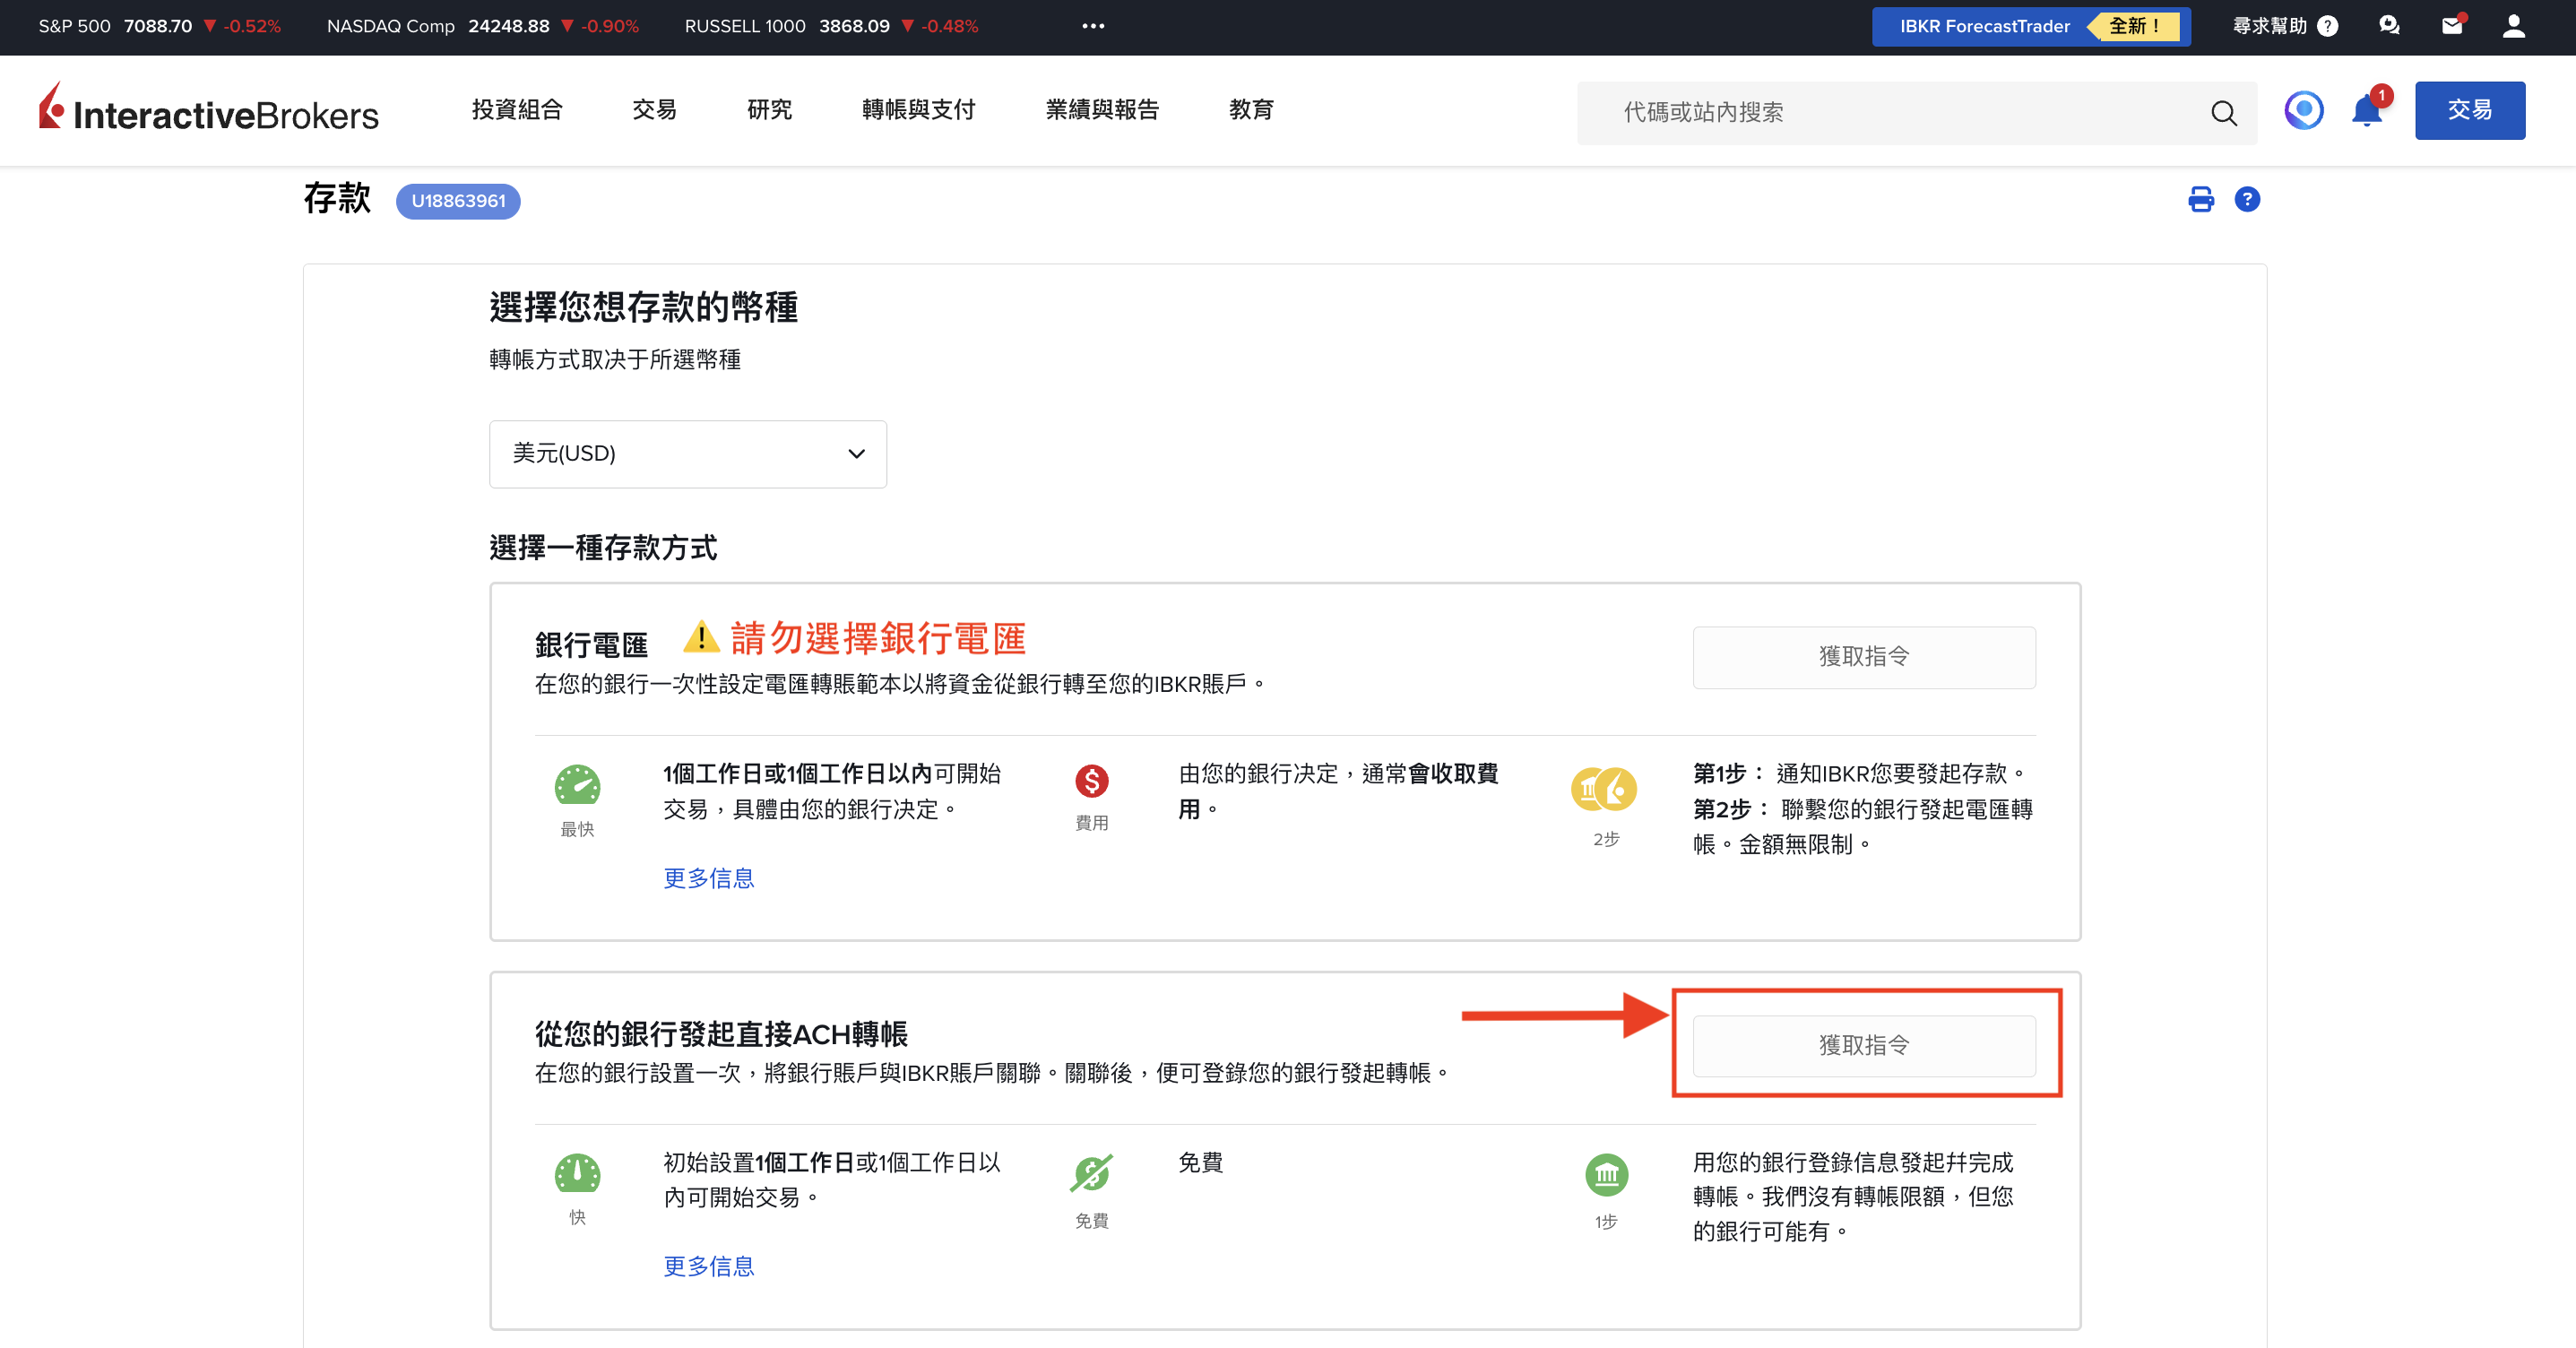Click the blue help question mark beside print

tap(2247, 200)
